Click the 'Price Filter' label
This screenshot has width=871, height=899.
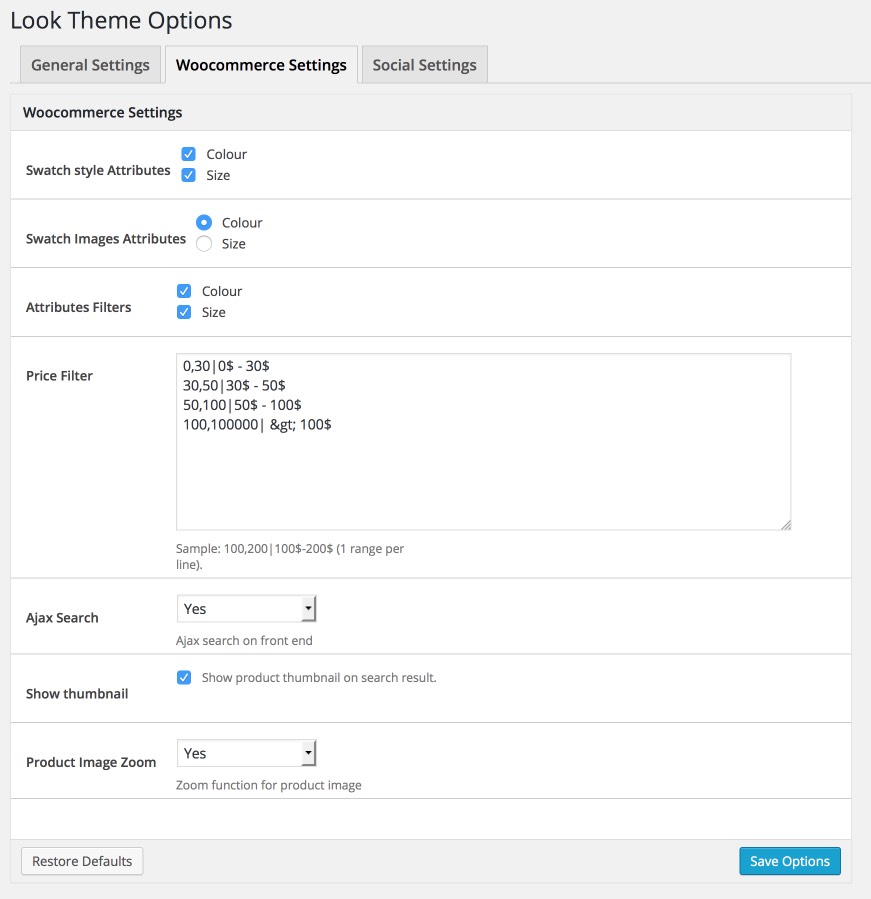(x=59, y=376)
